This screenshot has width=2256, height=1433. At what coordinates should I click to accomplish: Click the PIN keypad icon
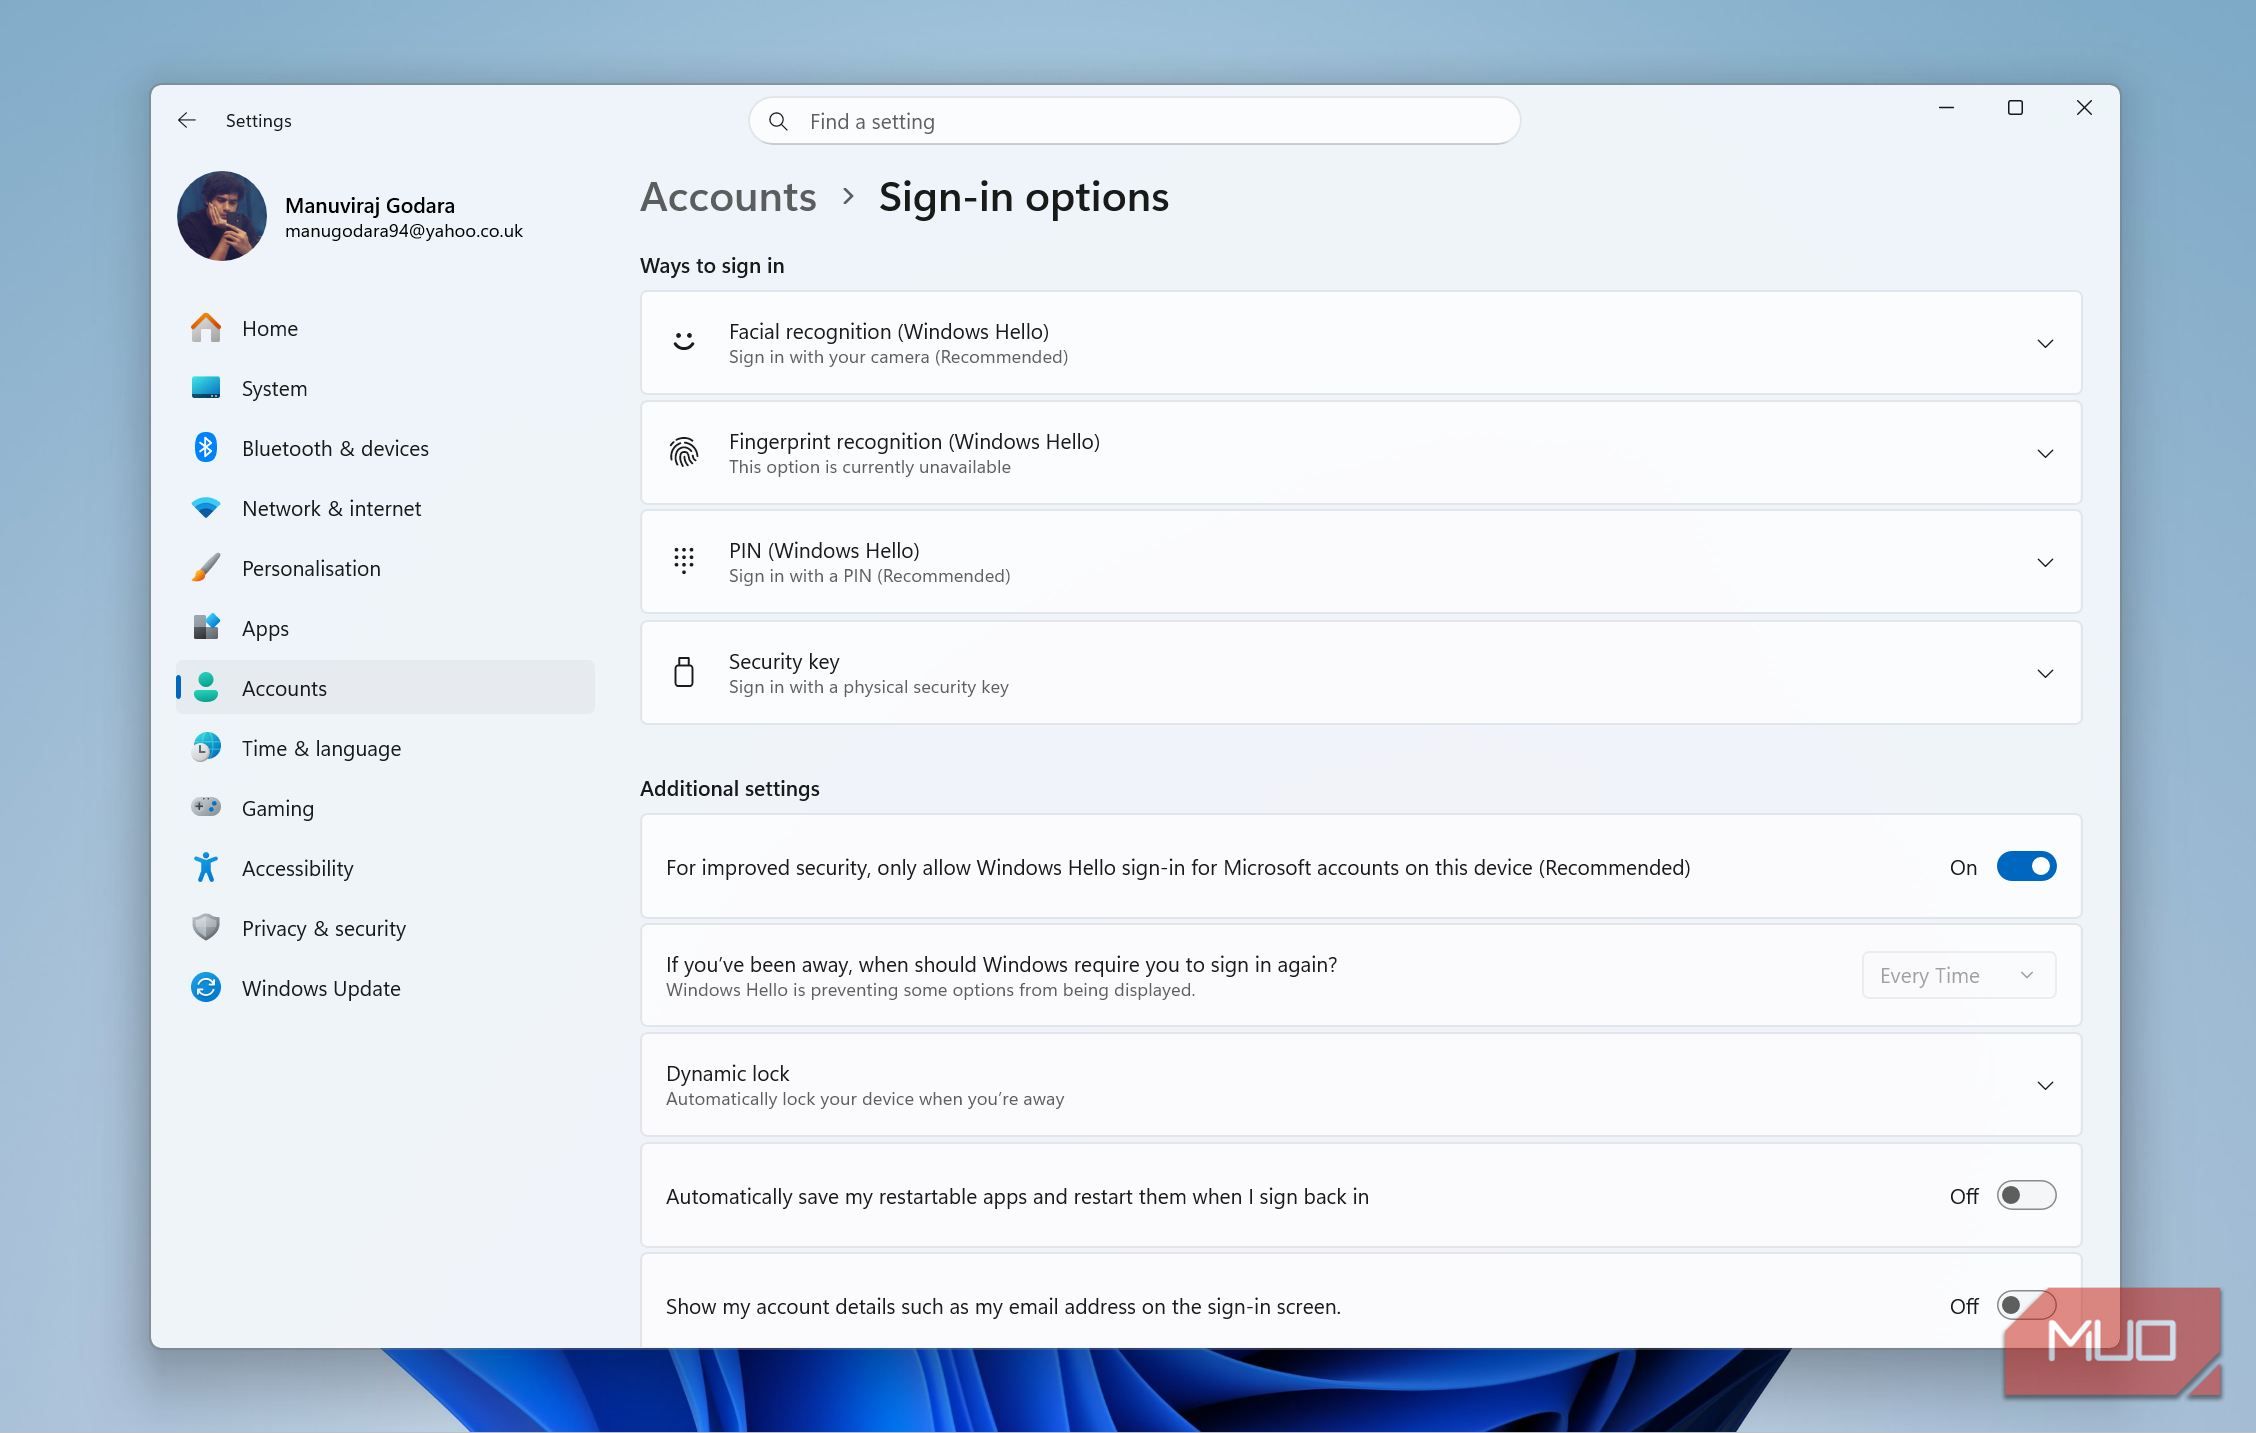pyautogui.click(x=684, y=561)
